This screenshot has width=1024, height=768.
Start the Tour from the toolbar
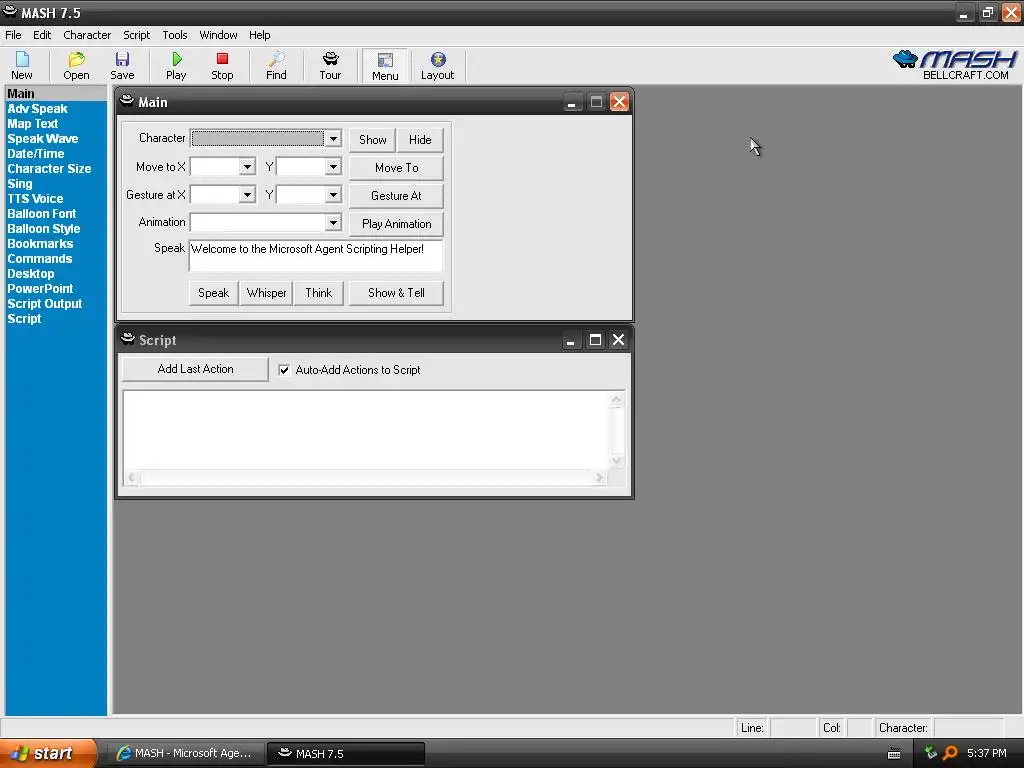(x=330, y=65)
